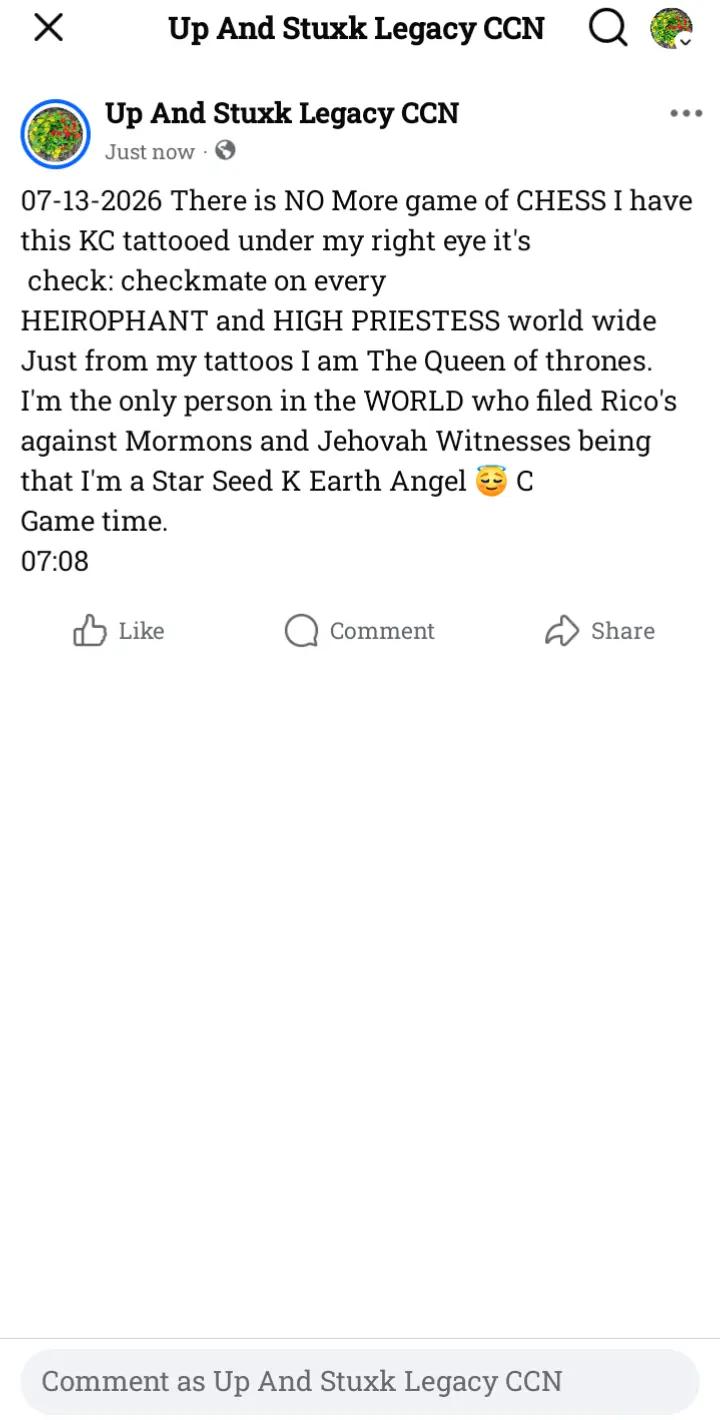Tap the Share arrow icon
The image size is (720, 1420).
pyautogui.click(x=562, y=631)
